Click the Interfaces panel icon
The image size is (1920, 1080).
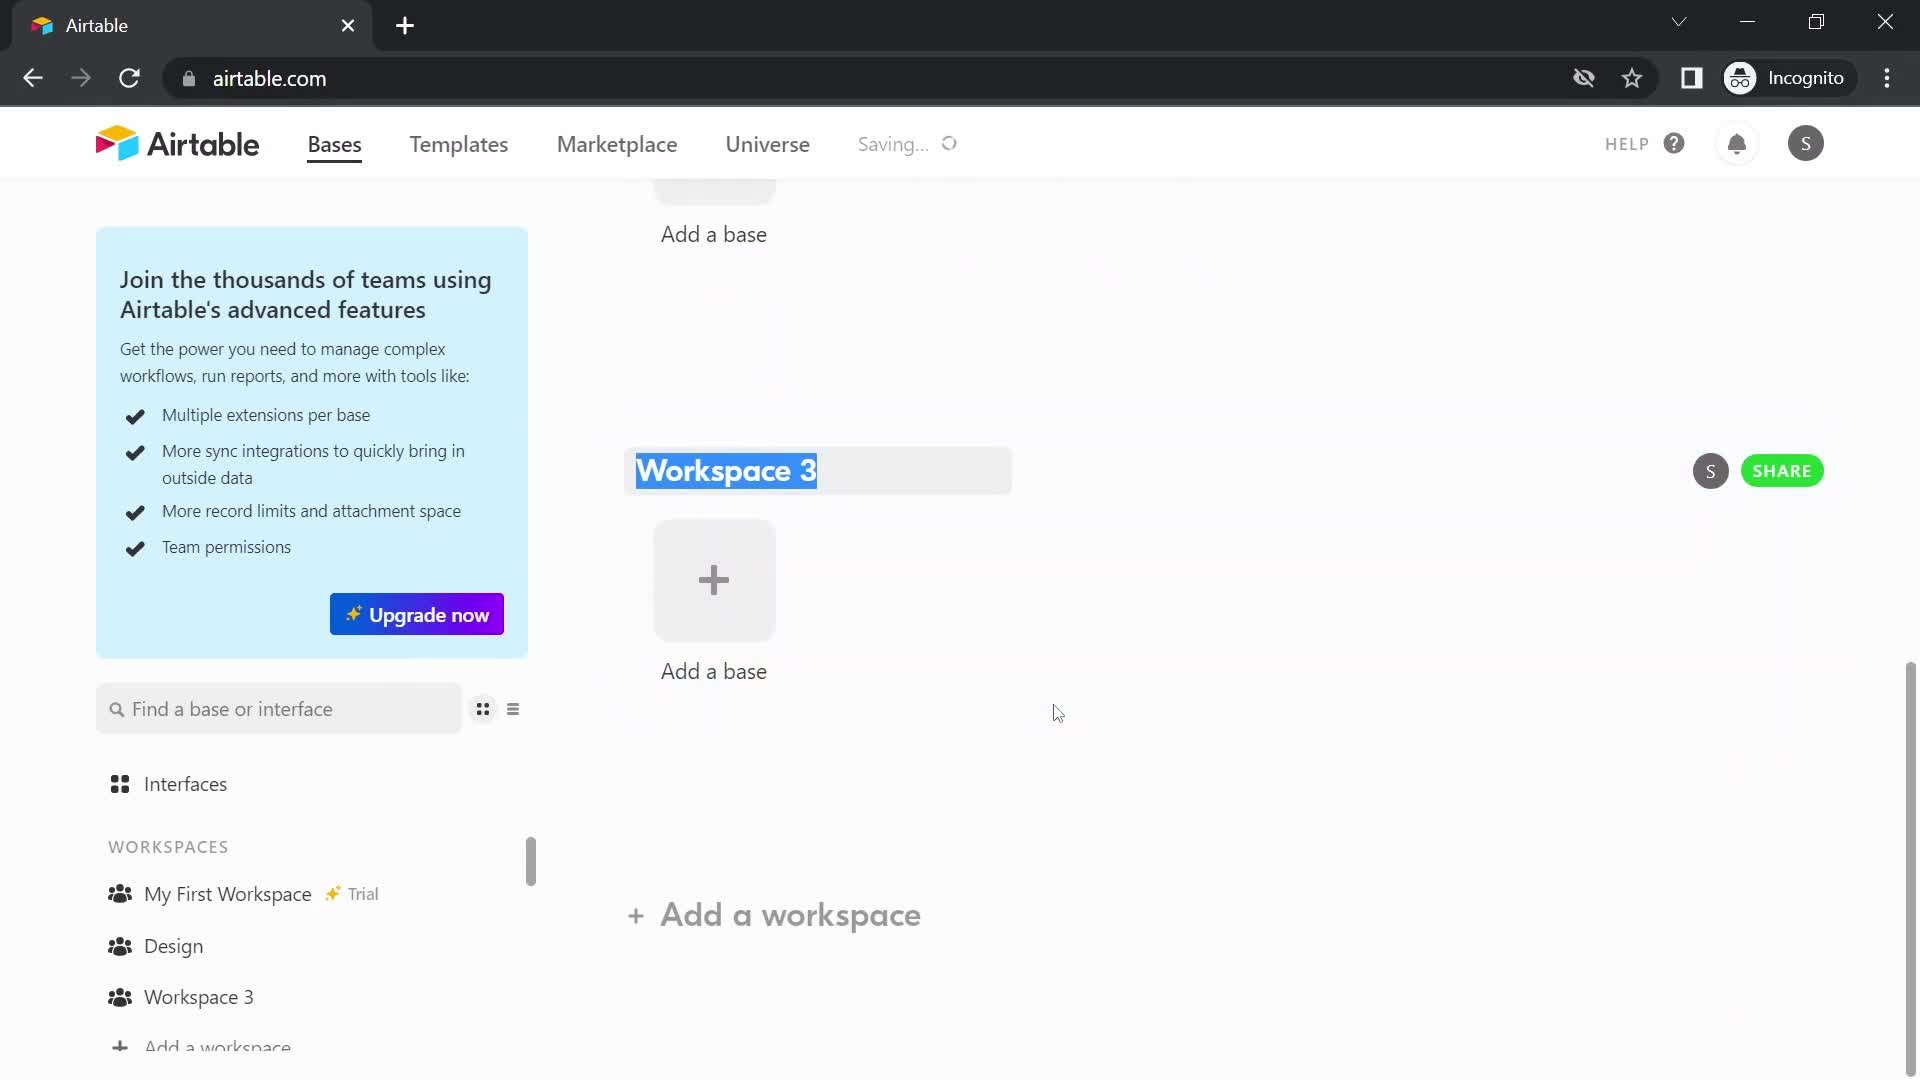pos(119,783)
